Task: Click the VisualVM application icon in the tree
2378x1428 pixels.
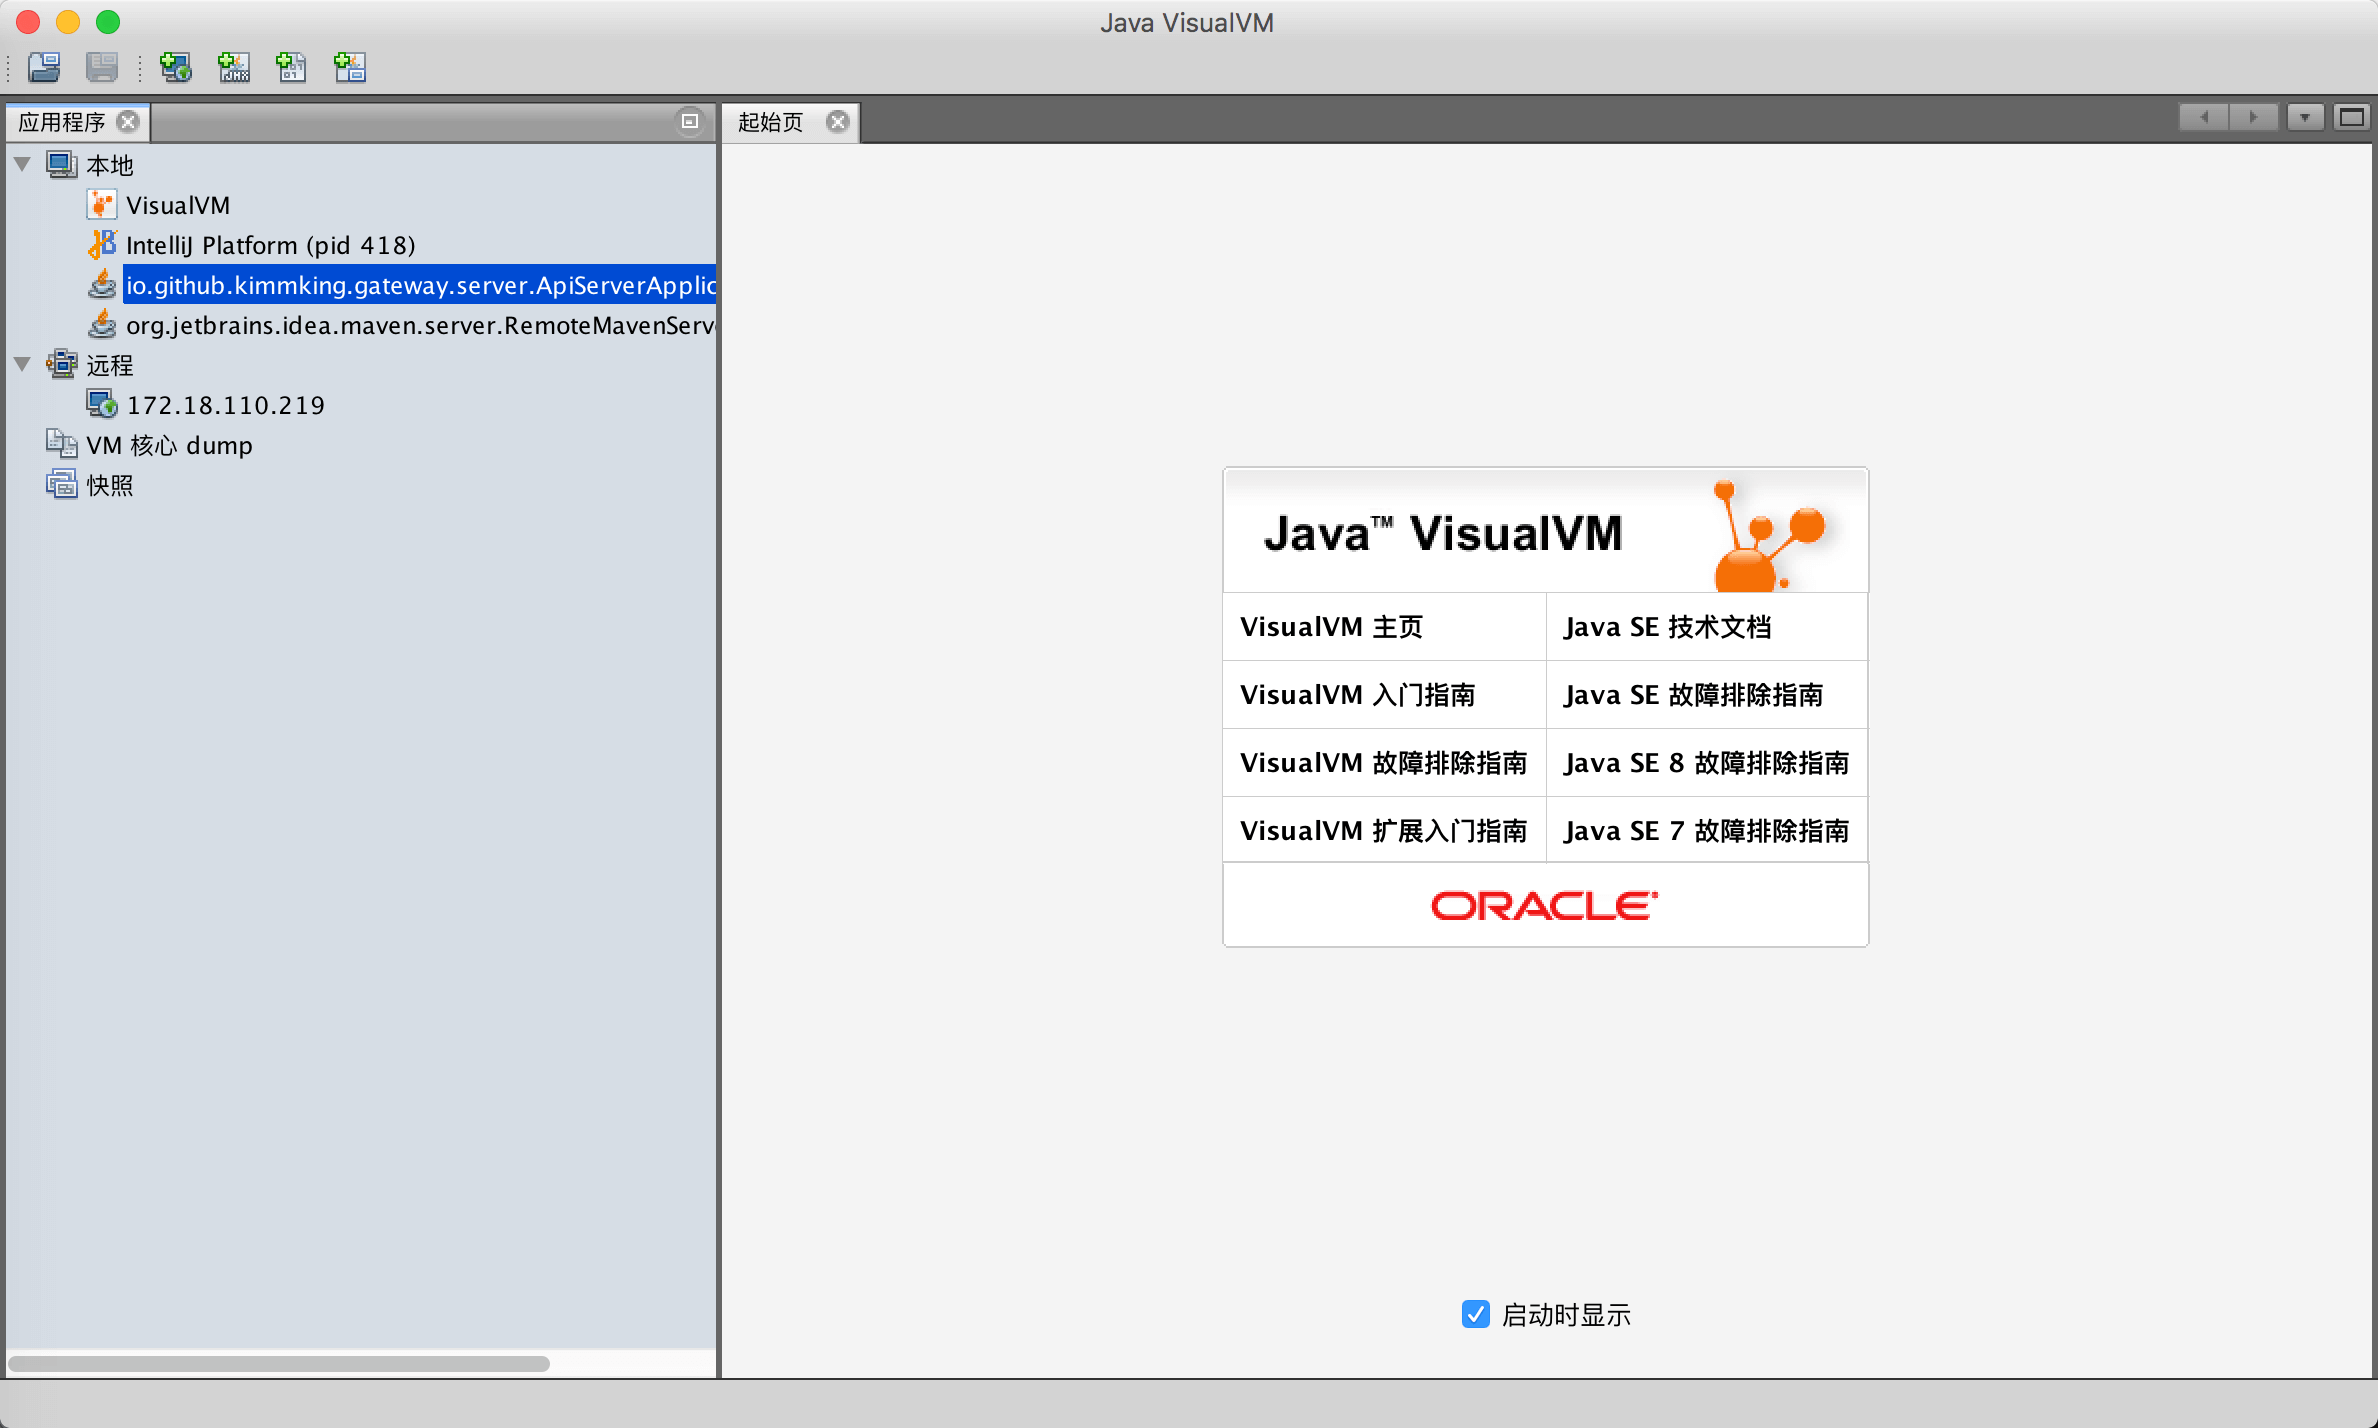Action: click(x=101, y=205)
